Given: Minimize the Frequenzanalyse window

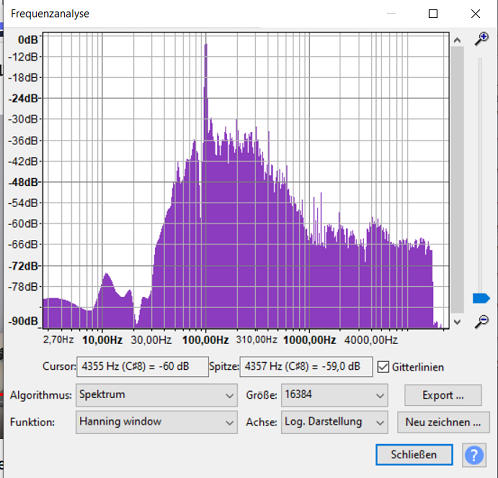Looking at the screenshot, I should (x=391, y=14).
